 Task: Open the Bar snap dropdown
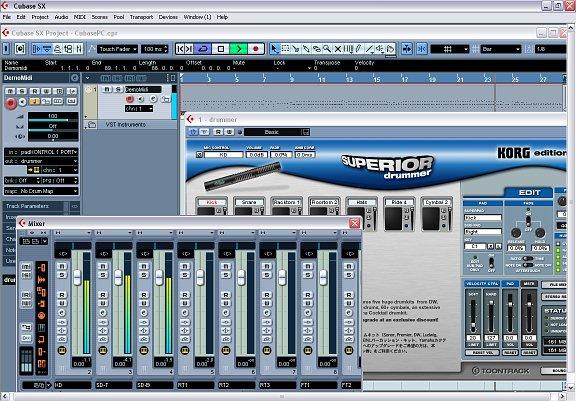click(x=501, y=49)
